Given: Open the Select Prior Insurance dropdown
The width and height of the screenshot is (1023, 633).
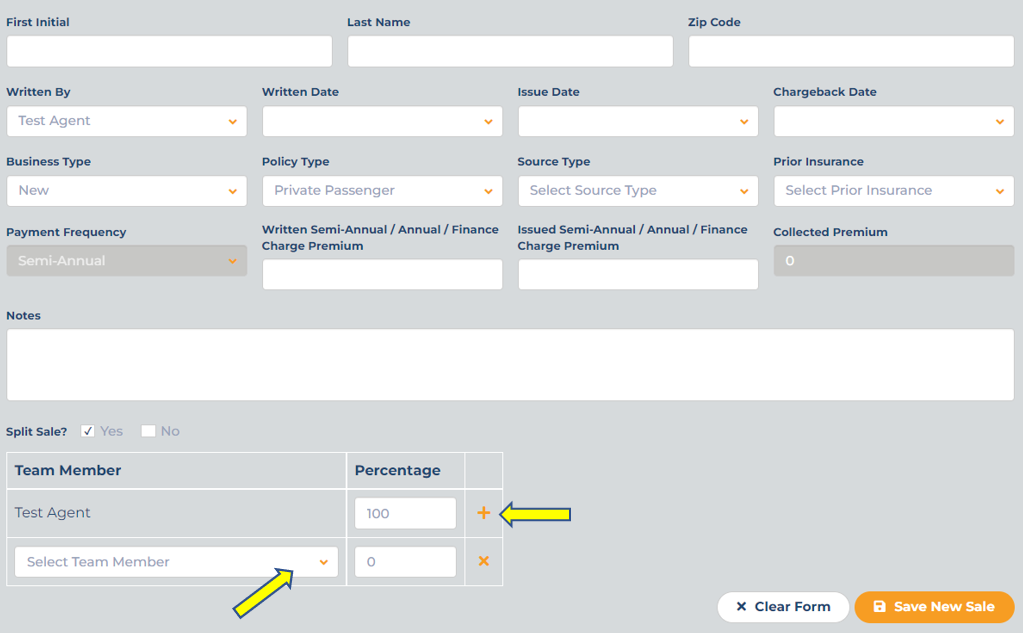Looking at the screenshot, I should pyautogui.click(x=894, y=191).
